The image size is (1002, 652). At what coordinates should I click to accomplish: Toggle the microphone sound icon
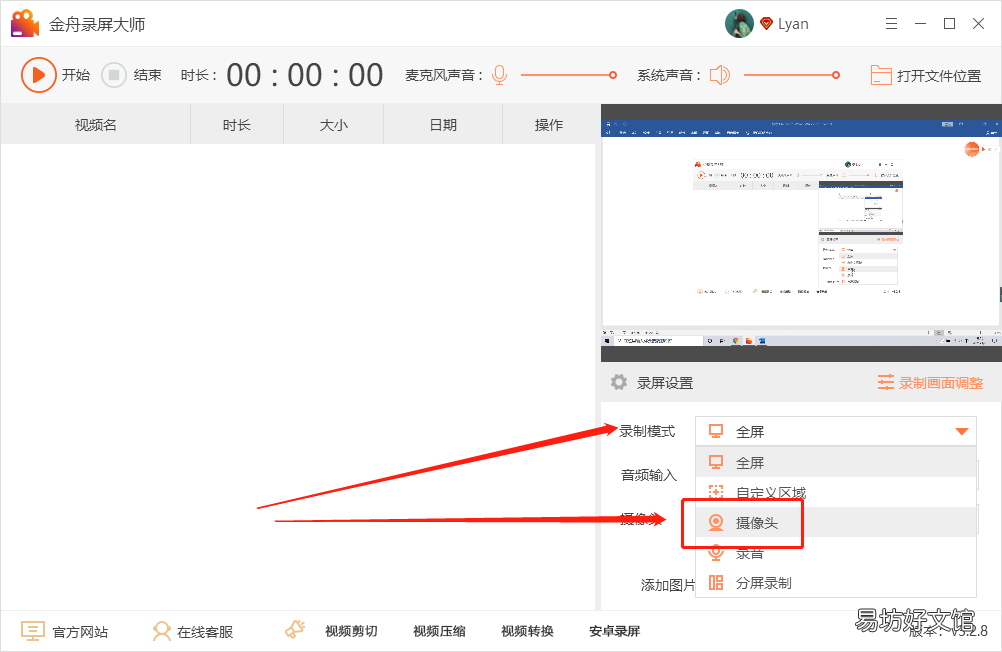tap(499, 75)
